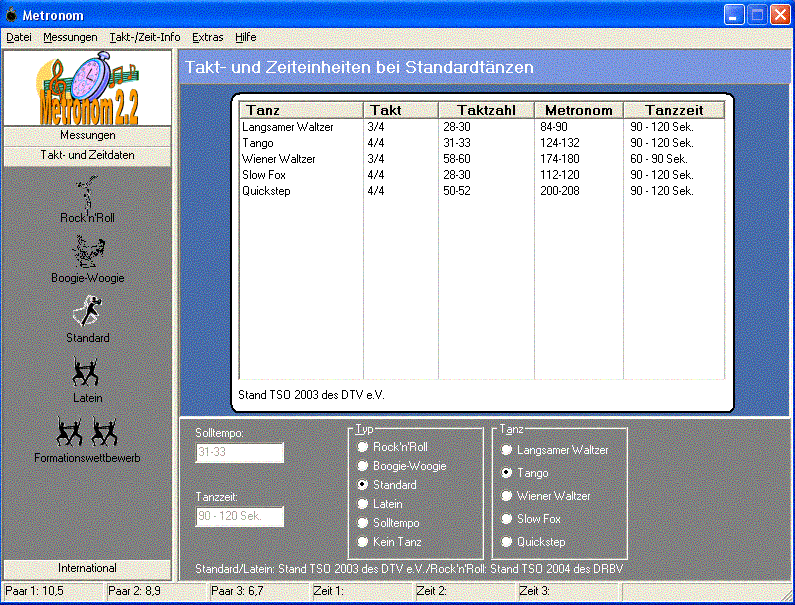
Task: Click the Zeit 2 status bar field
Action: [x=465, y=591]
